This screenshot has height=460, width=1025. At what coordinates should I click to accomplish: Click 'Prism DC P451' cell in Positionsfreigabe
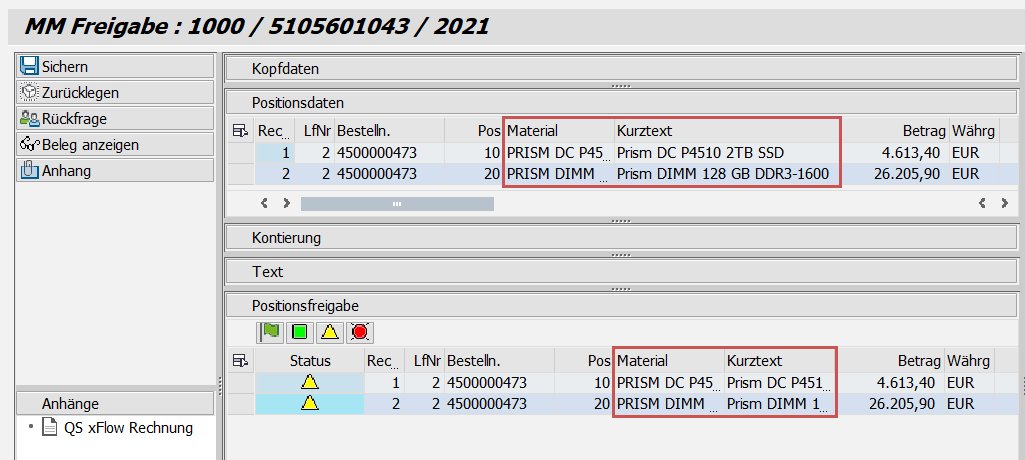point(781,382)
